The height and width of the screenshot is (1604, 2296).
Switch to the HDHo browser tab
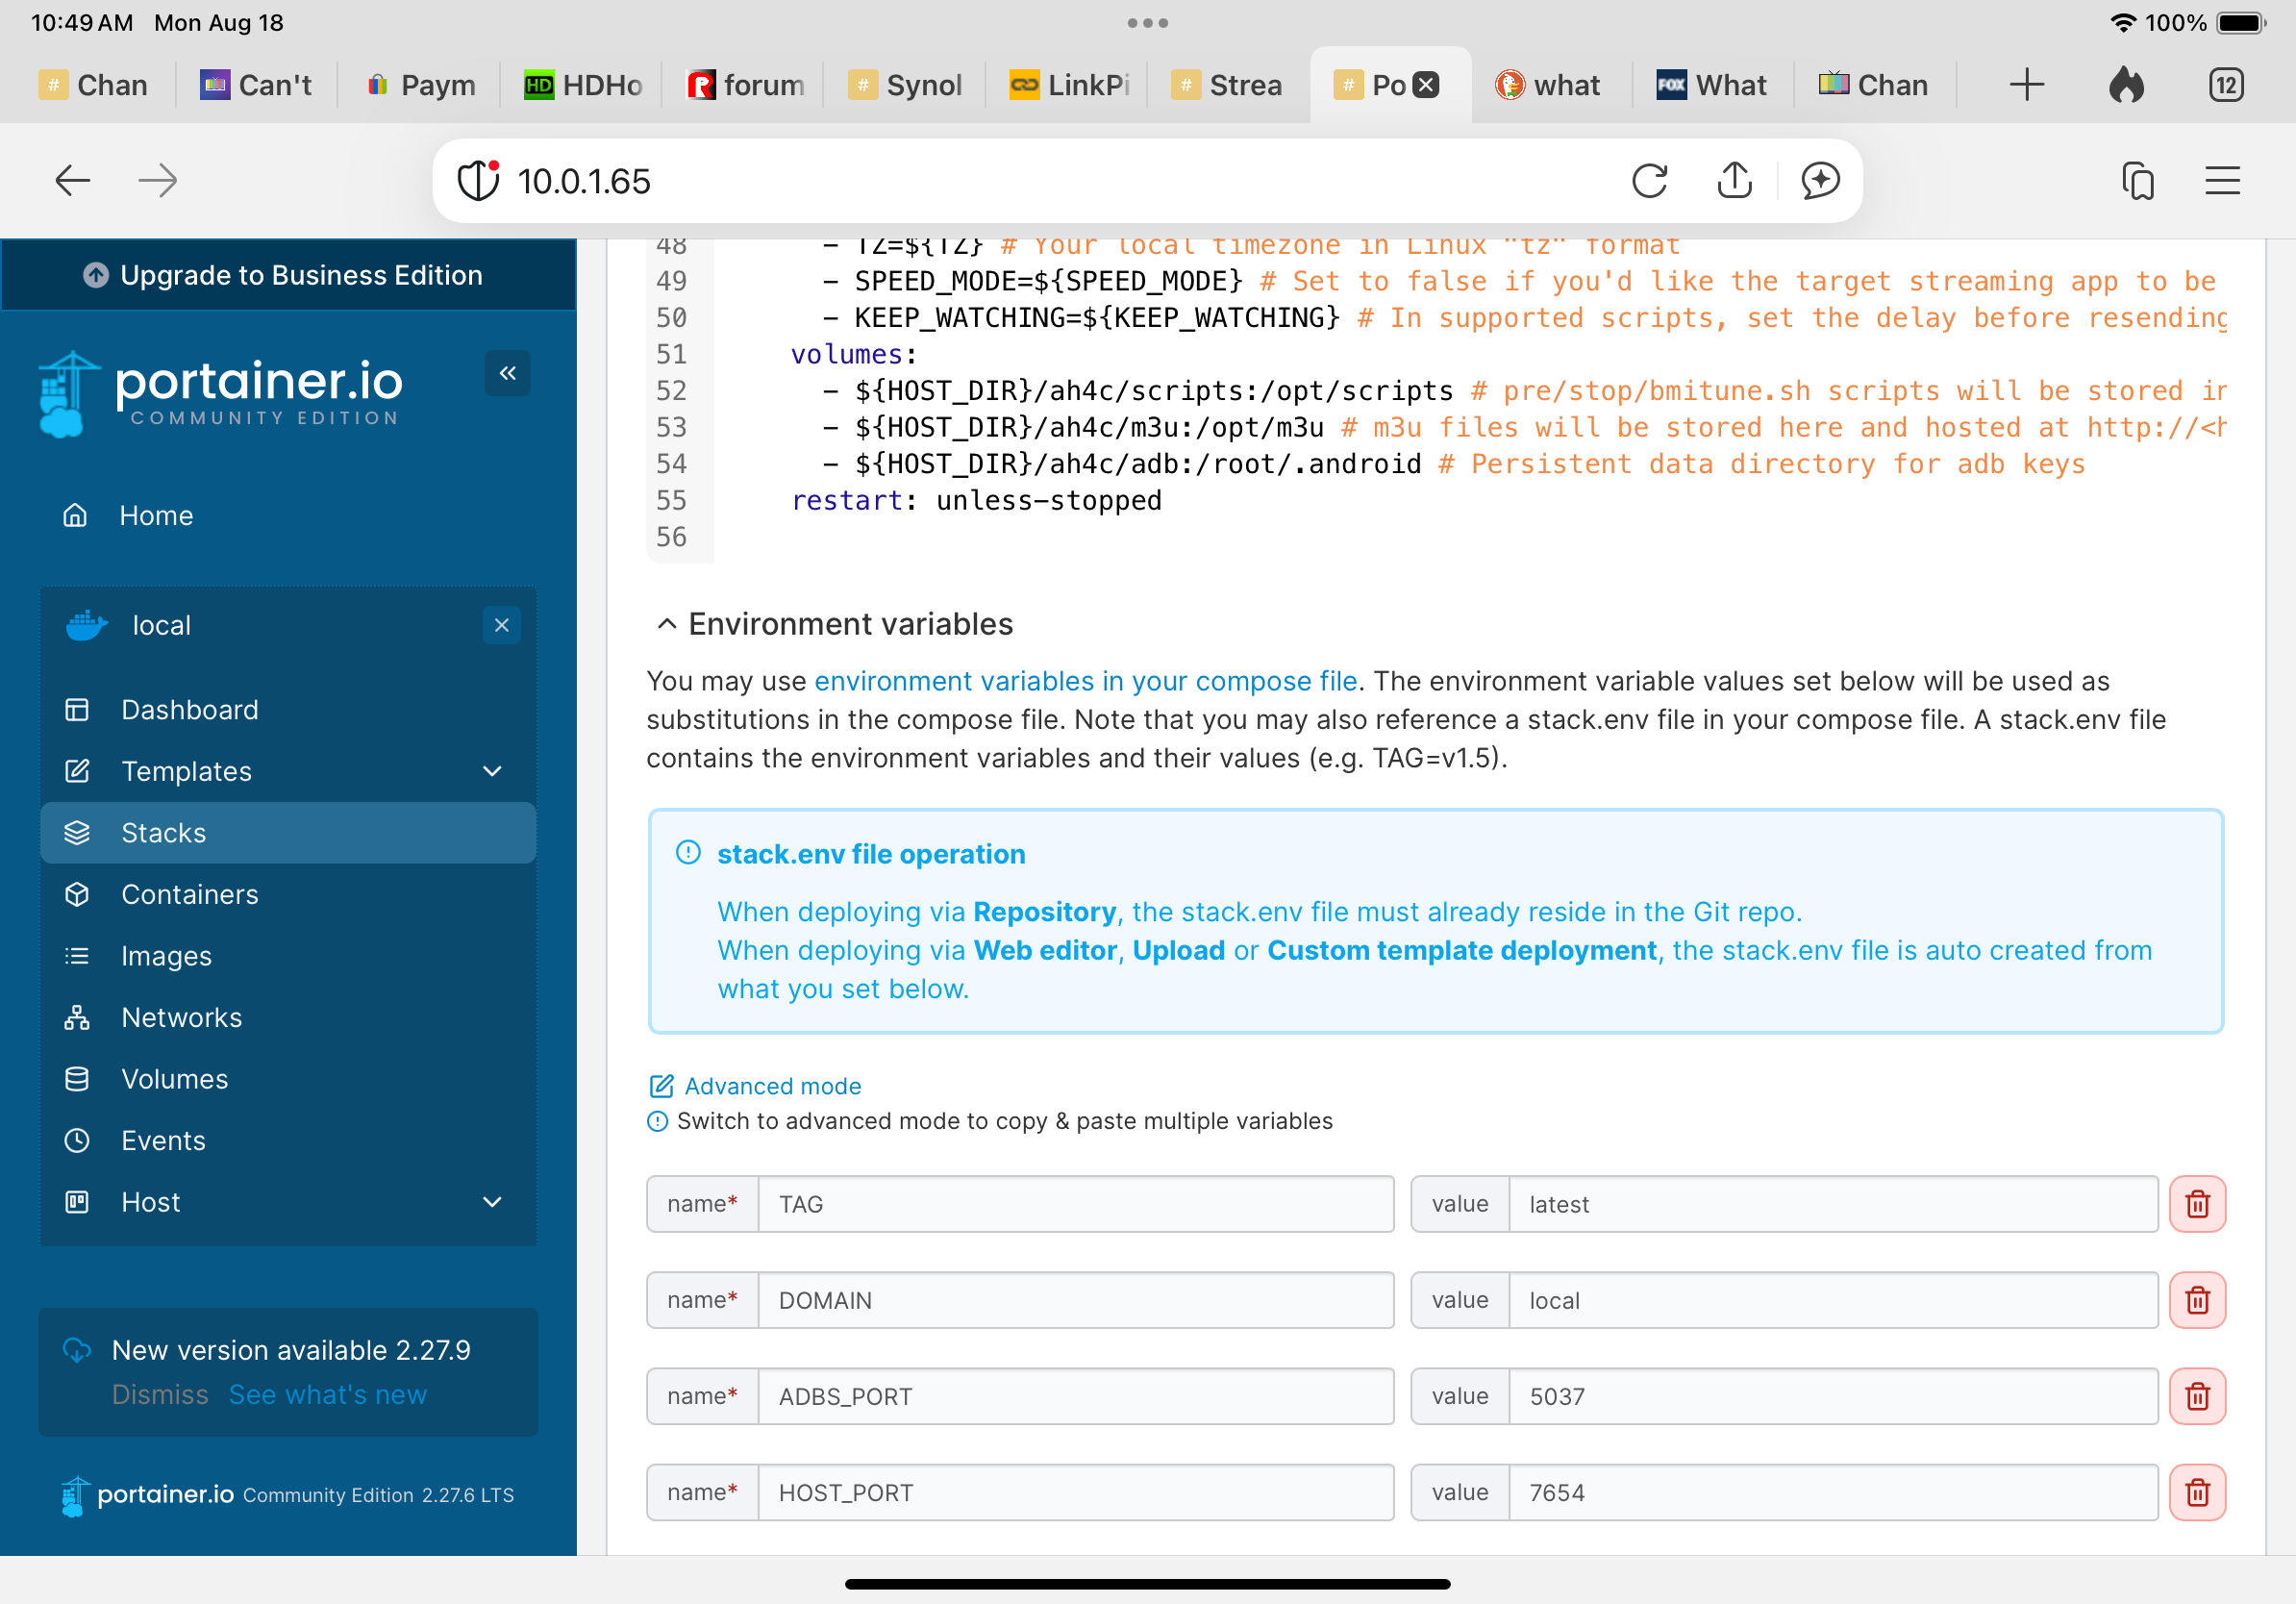tap(584, 85)
